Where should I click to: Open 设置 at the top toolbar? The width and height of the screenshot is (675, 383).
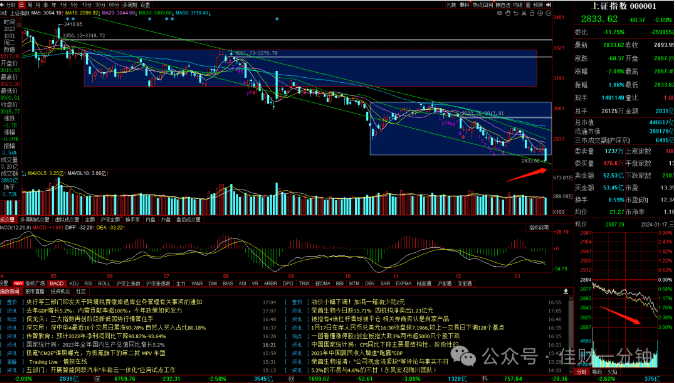pos(145,5)
